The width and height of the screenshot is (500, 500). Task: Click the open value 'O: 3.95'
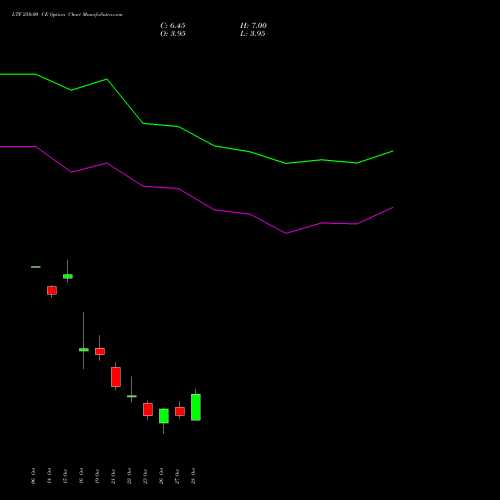pyautogui.click(x=173, y=34)
